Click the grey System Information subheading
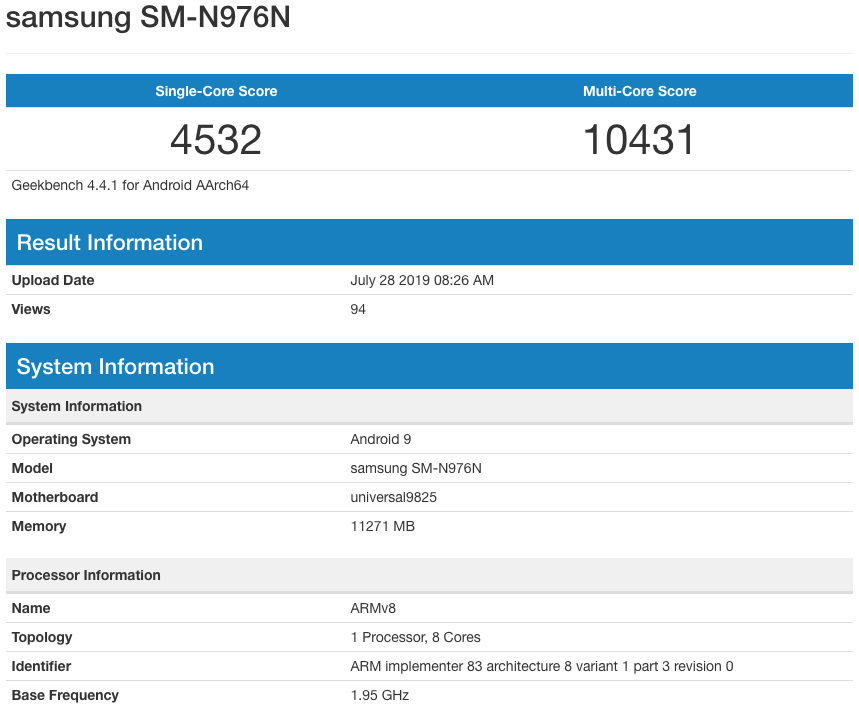Viewport: 859px width, 707px height. click(77, 406)
